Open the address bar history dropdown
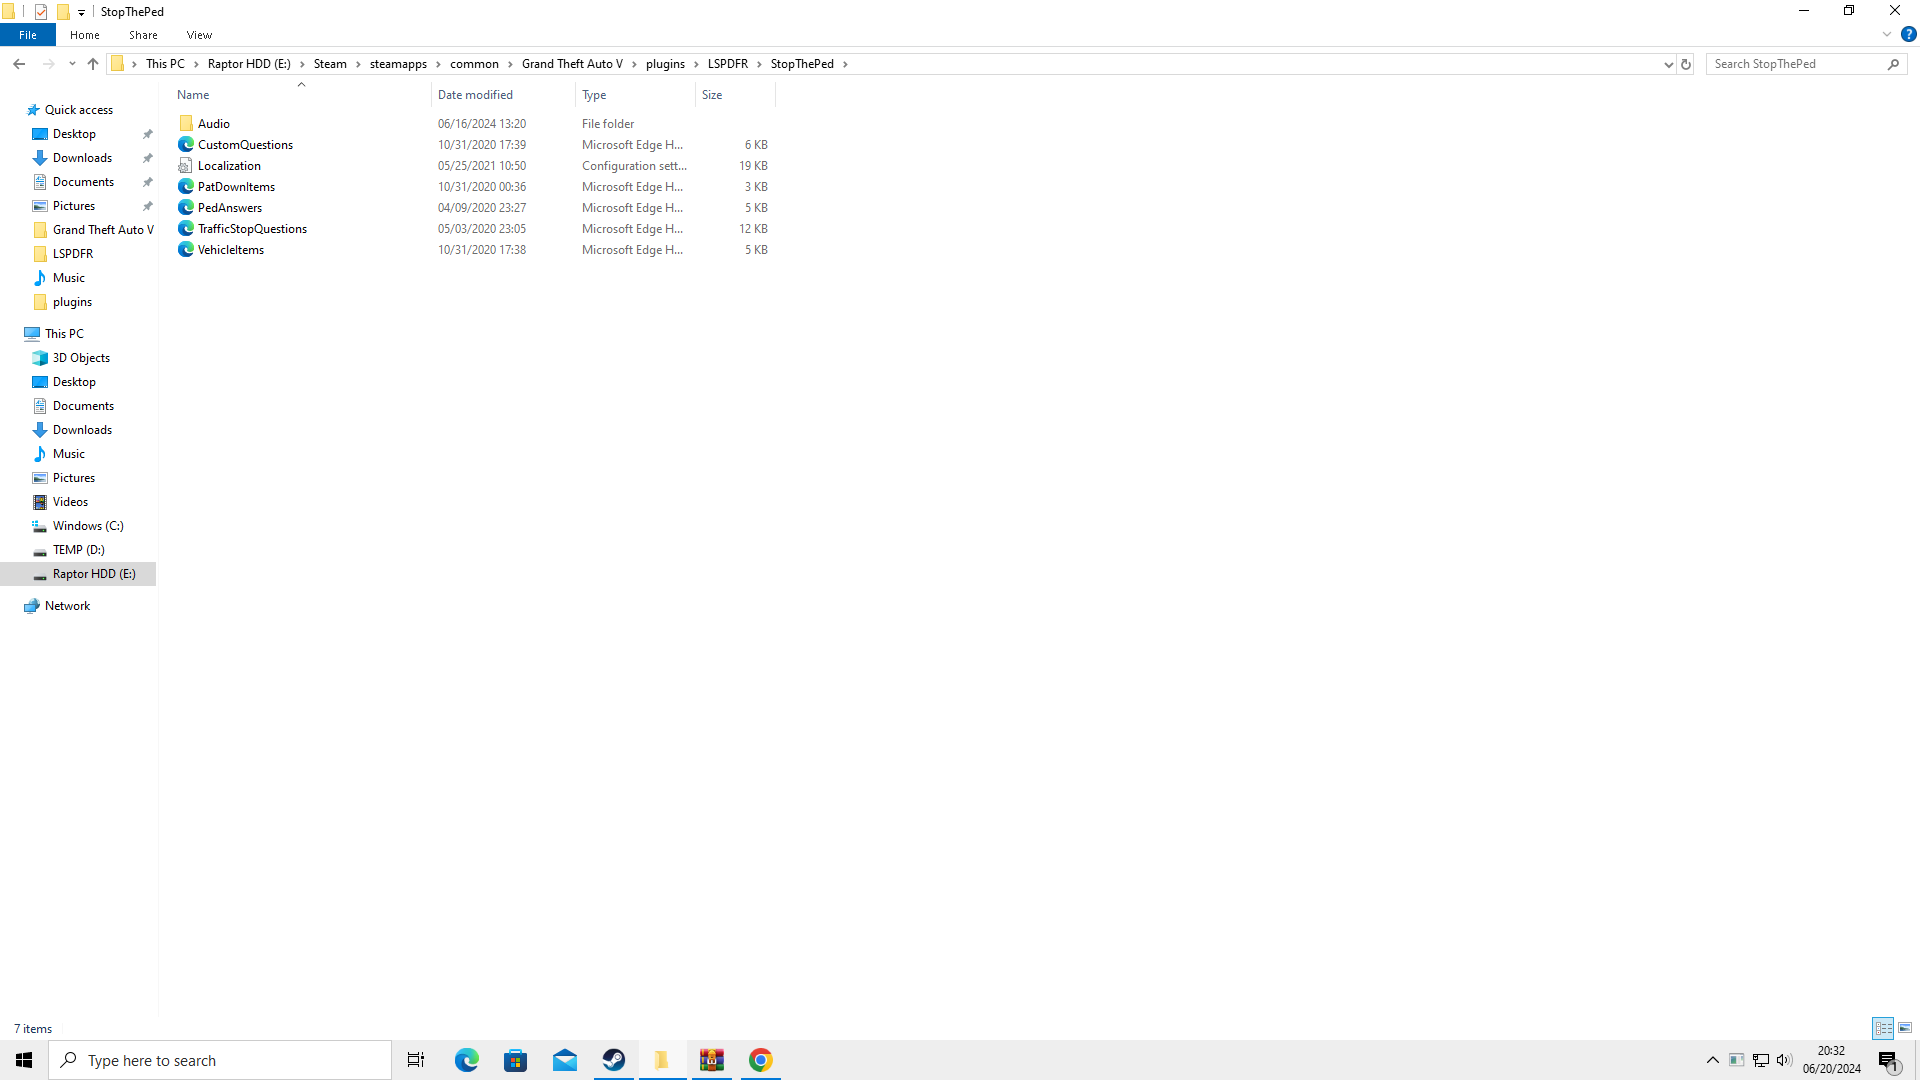 (x=1668, y=64)
